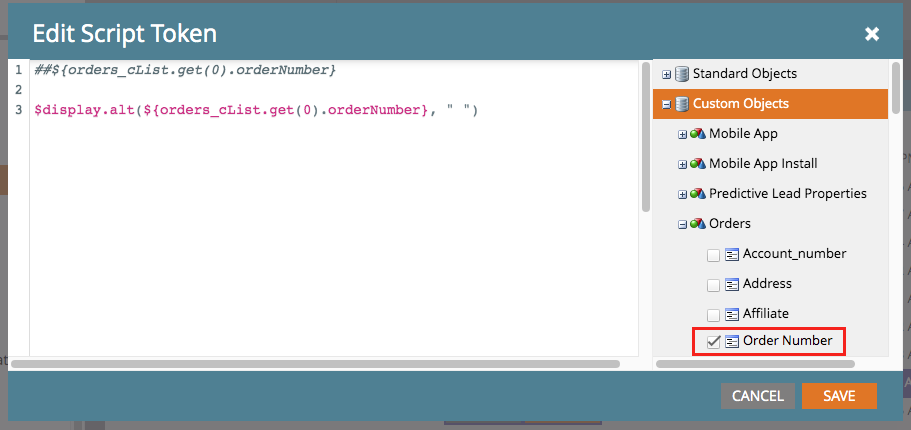
Task: Close the Edit Script Token dialog
Action: click(x=871, y=34)
